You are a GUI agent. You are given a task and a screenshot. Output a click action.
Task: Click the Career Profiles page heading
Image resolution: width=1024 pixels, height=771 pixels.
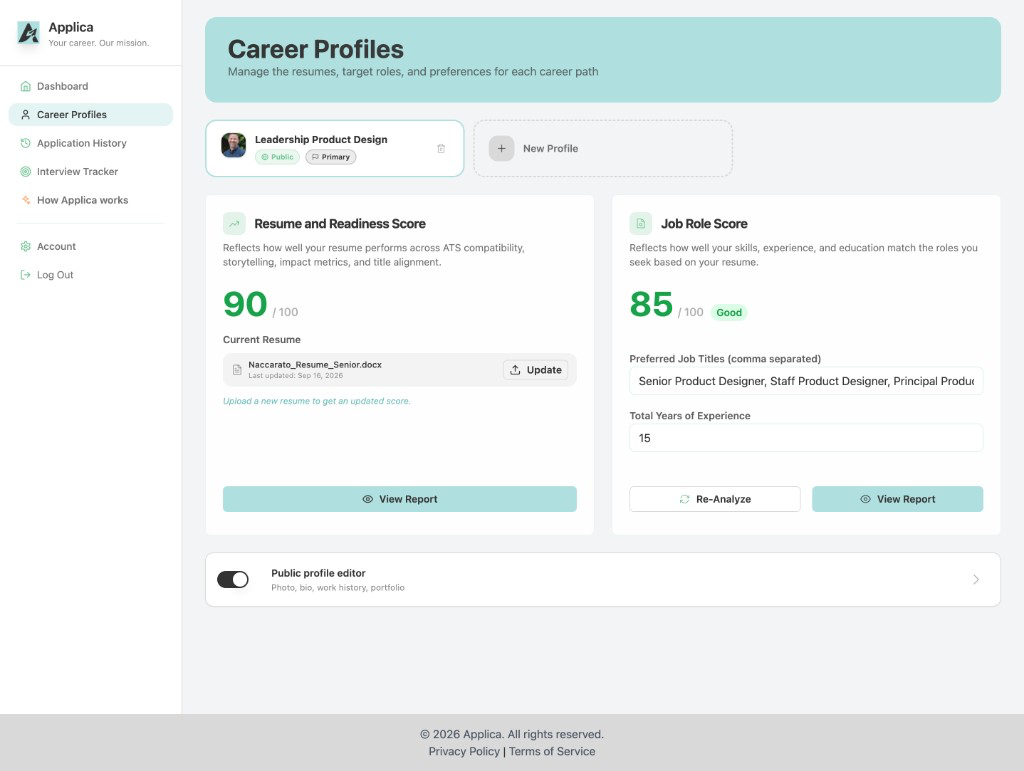click(x=315, y=50)
